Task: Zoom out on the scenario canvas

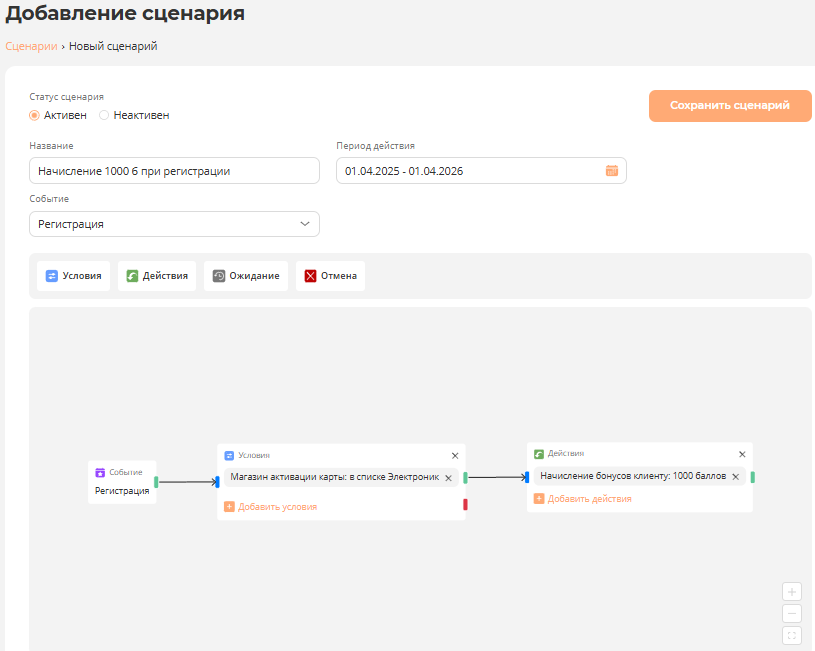Action: (792, 614)
